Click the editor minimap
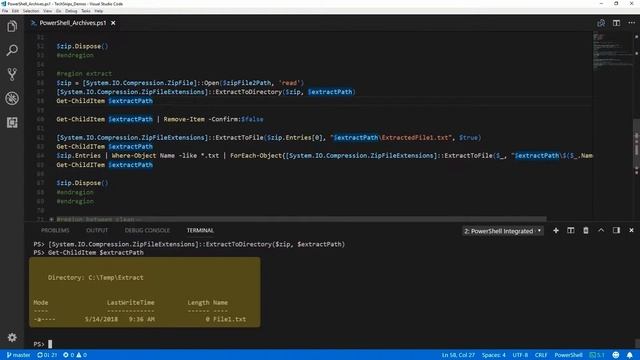This screenshot has width=640, height=360. [612, 51]
